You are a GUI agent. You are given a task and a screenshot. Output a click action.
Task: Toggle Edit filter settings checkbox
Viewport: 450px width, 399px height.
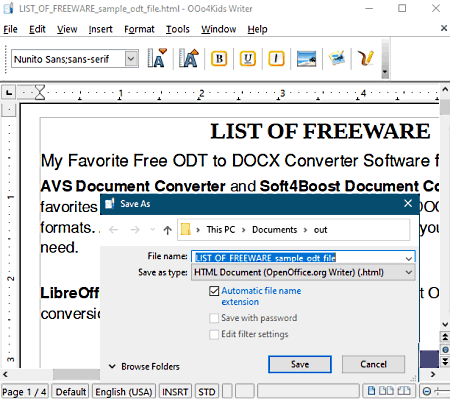(214, 334)
